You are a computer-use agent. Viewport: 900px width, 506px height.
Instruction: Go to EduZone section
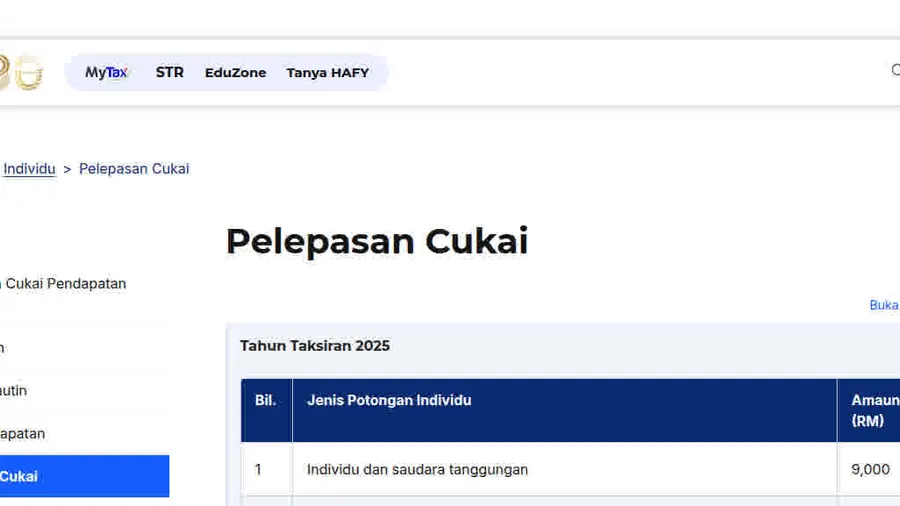pos(235,72)
